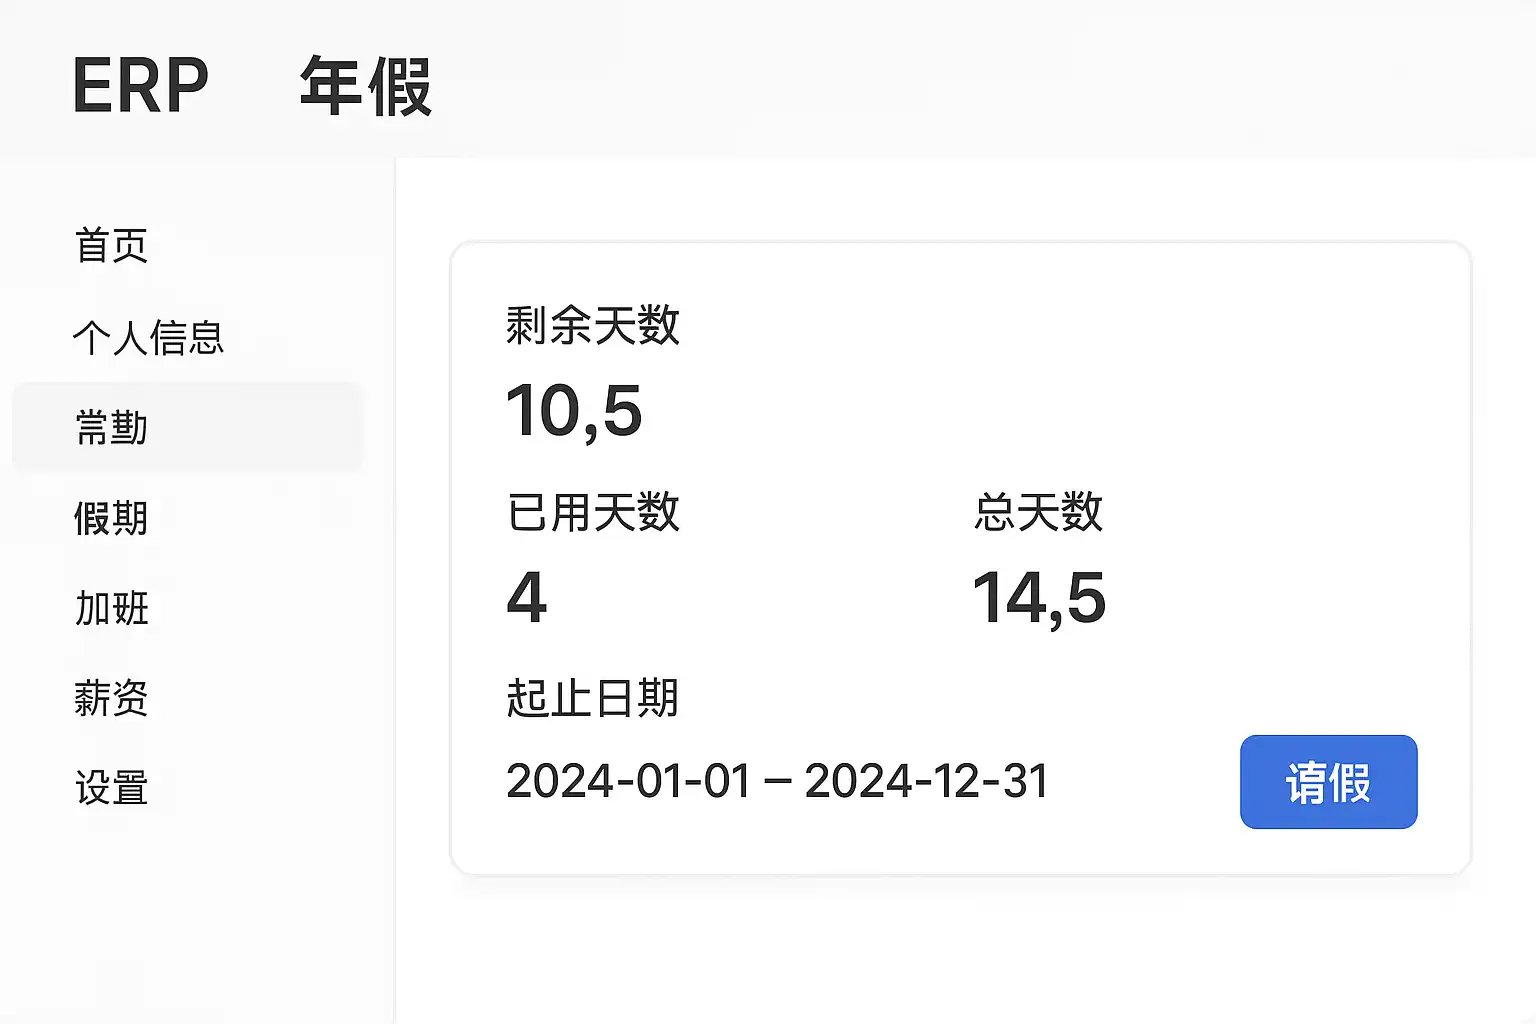
Task: Click the ERP logo in the header
Action: [x=140, y=86]
